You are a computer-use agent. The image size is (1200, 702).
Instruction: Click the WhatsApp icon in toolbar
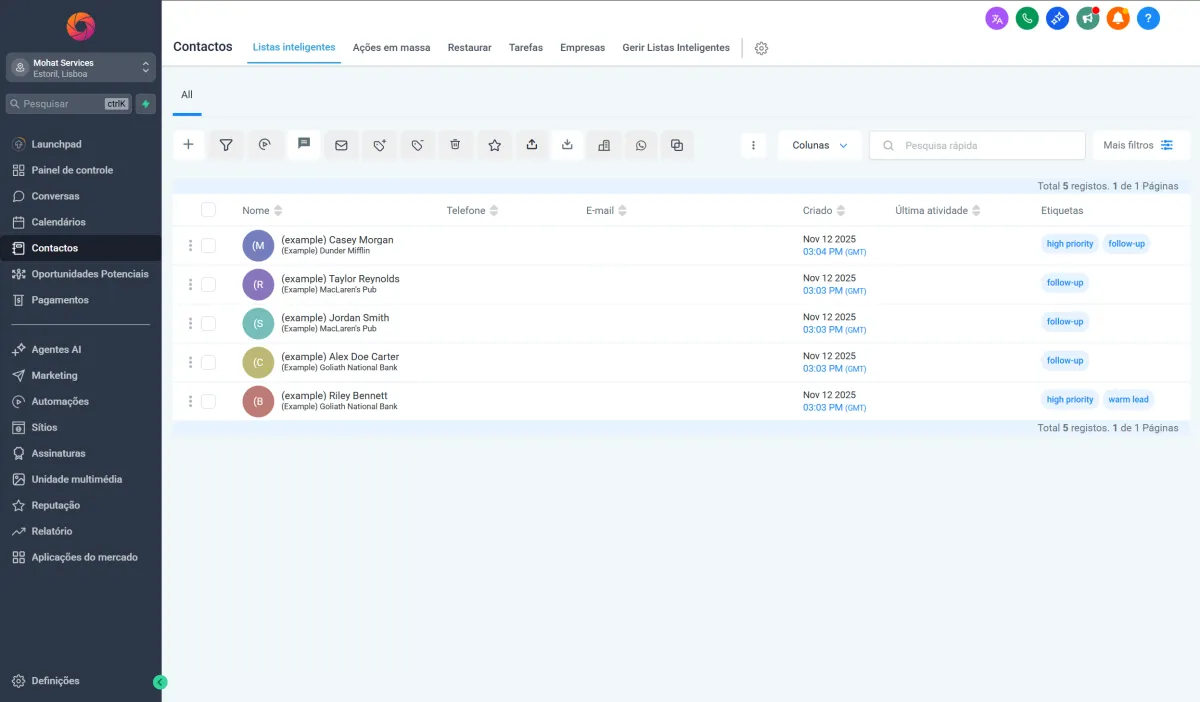coord(641,145)
